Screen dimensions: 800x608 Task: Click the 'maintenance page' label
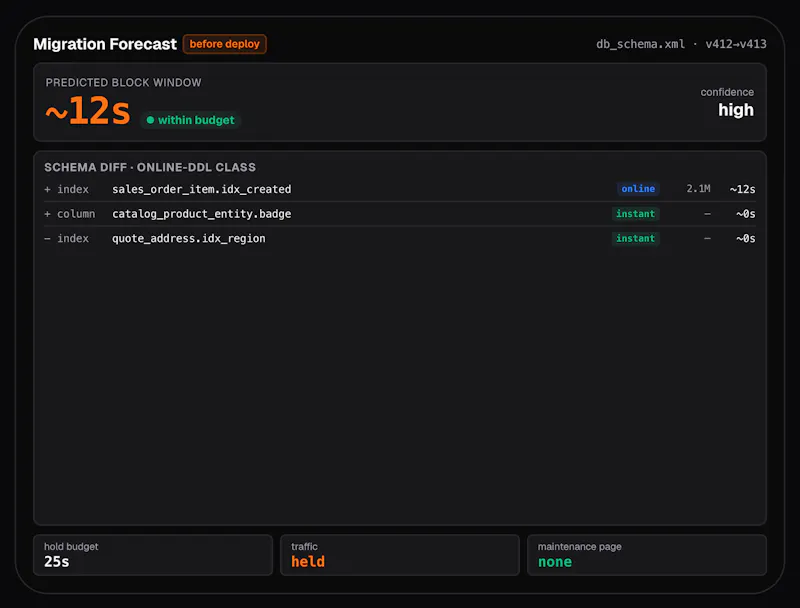pos(579,547)
